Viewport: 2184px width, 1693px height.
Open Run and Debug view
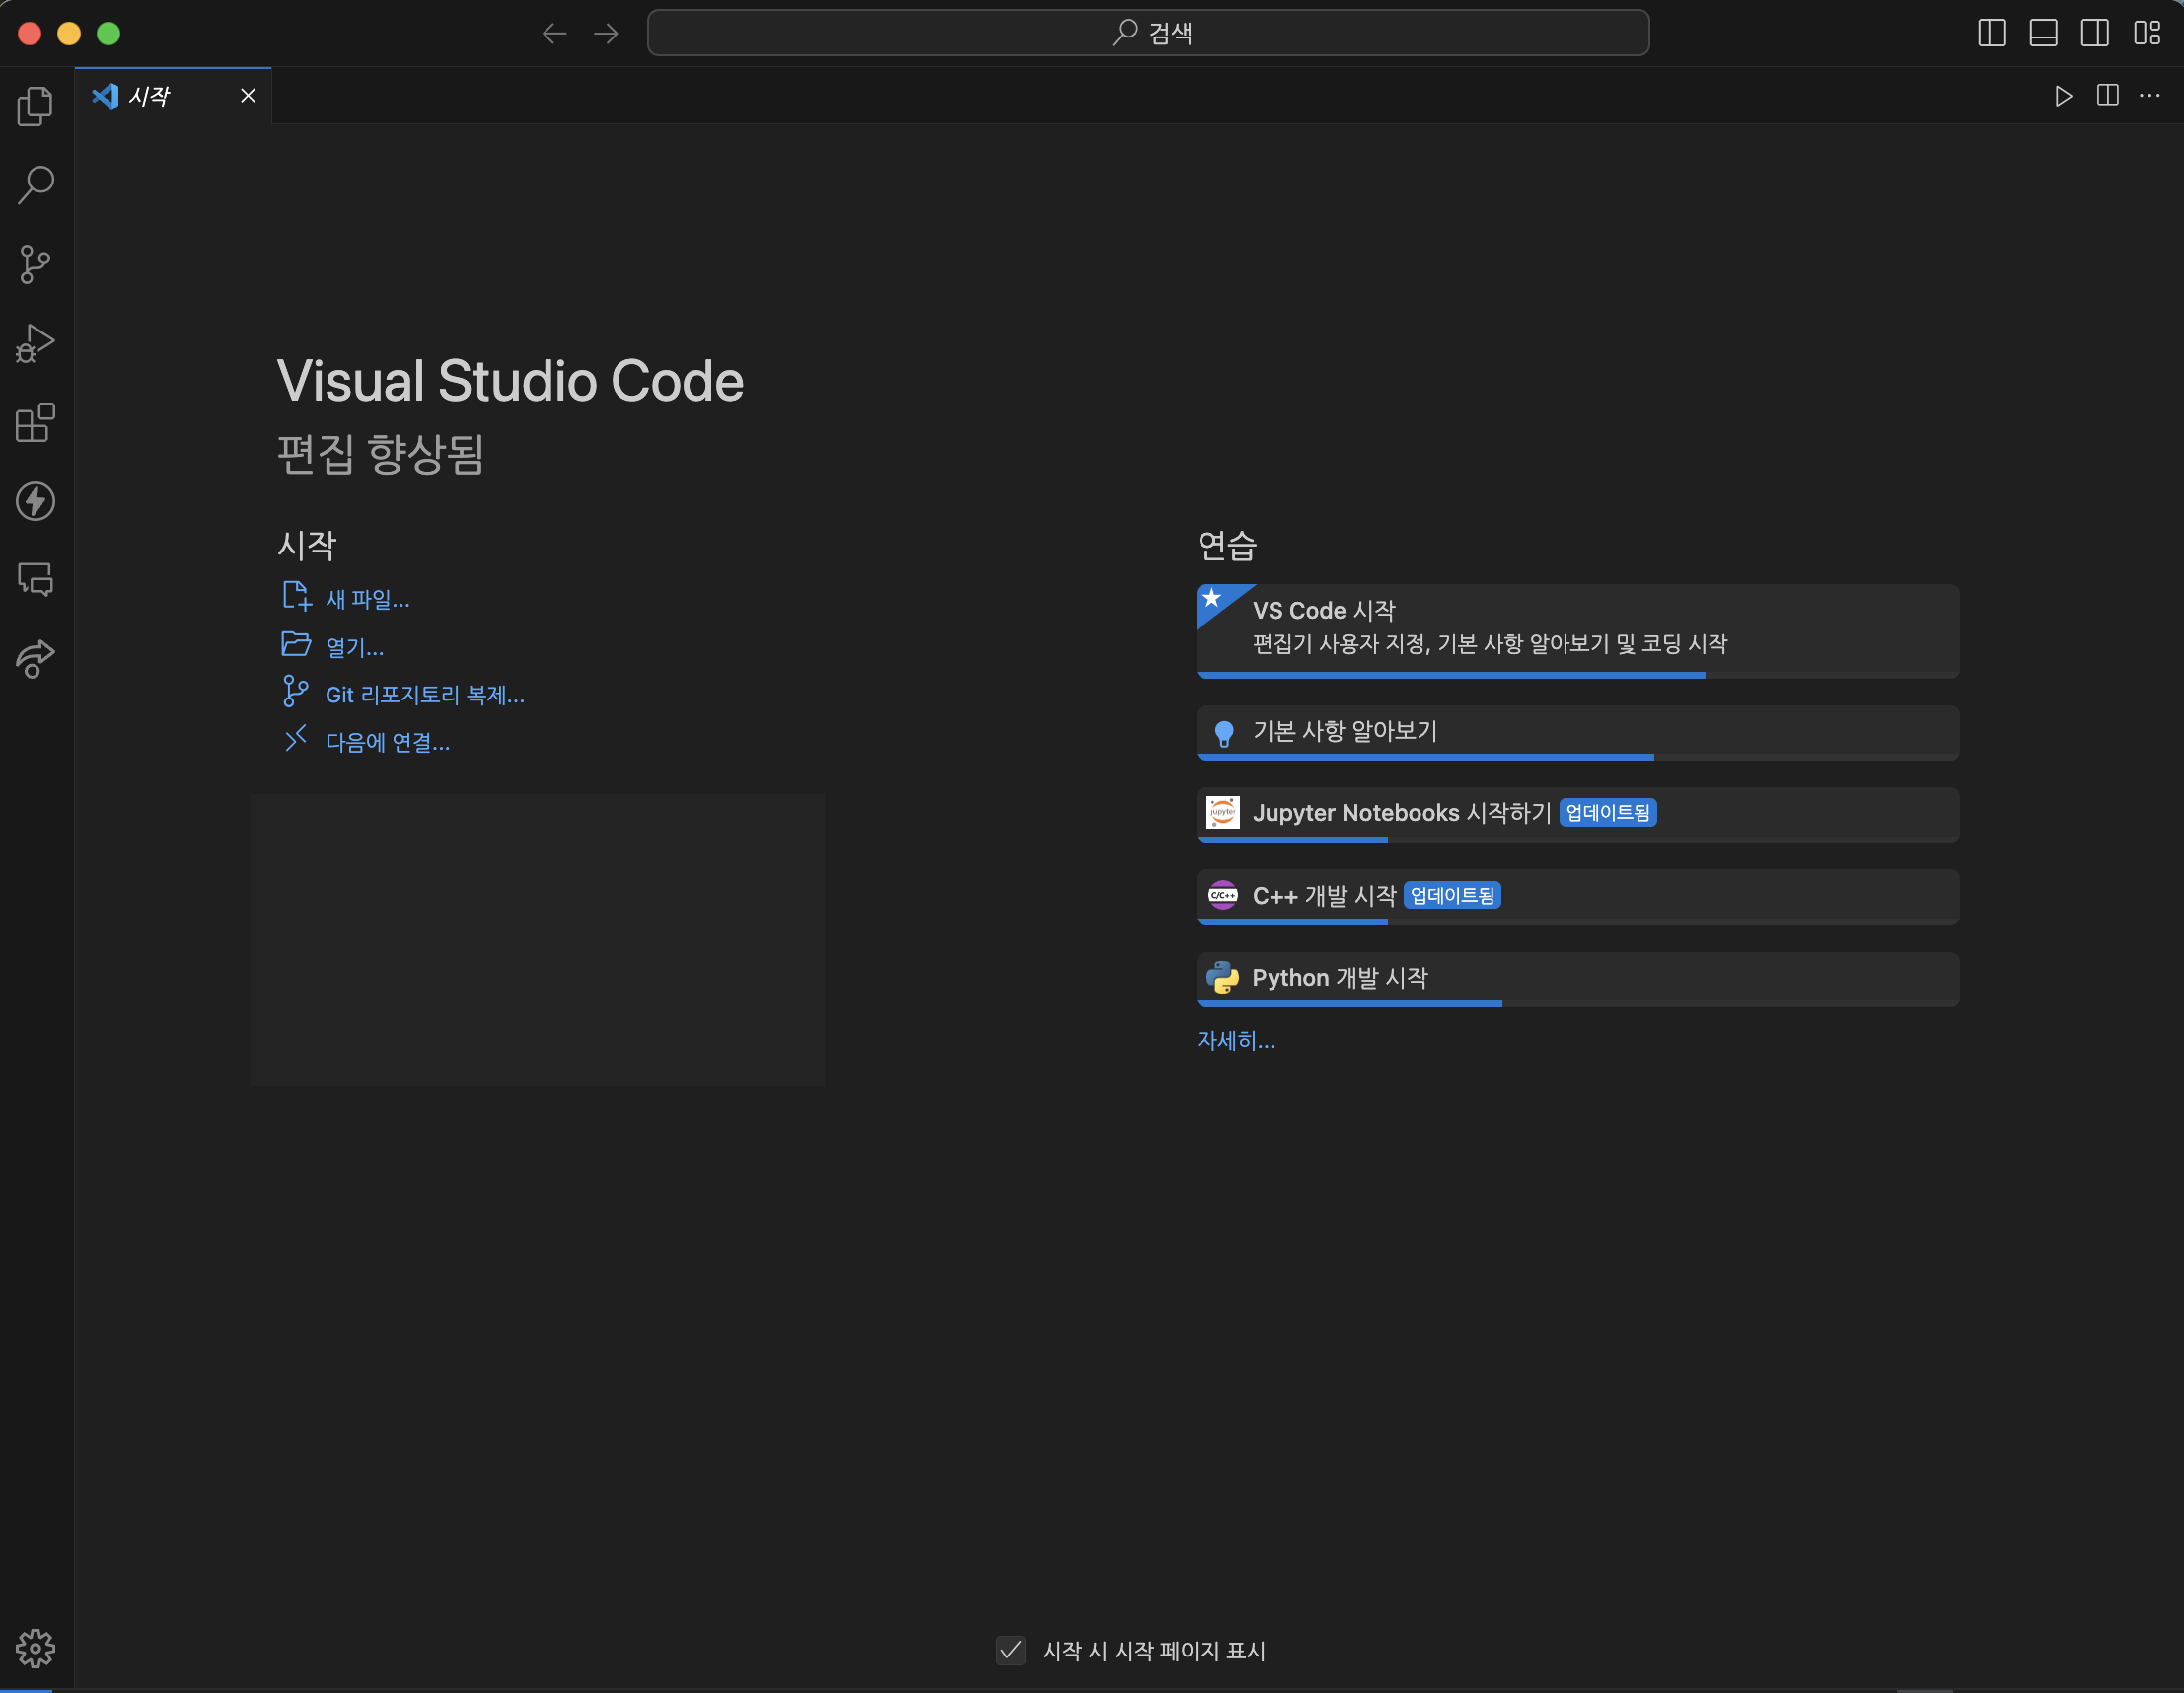35,343
